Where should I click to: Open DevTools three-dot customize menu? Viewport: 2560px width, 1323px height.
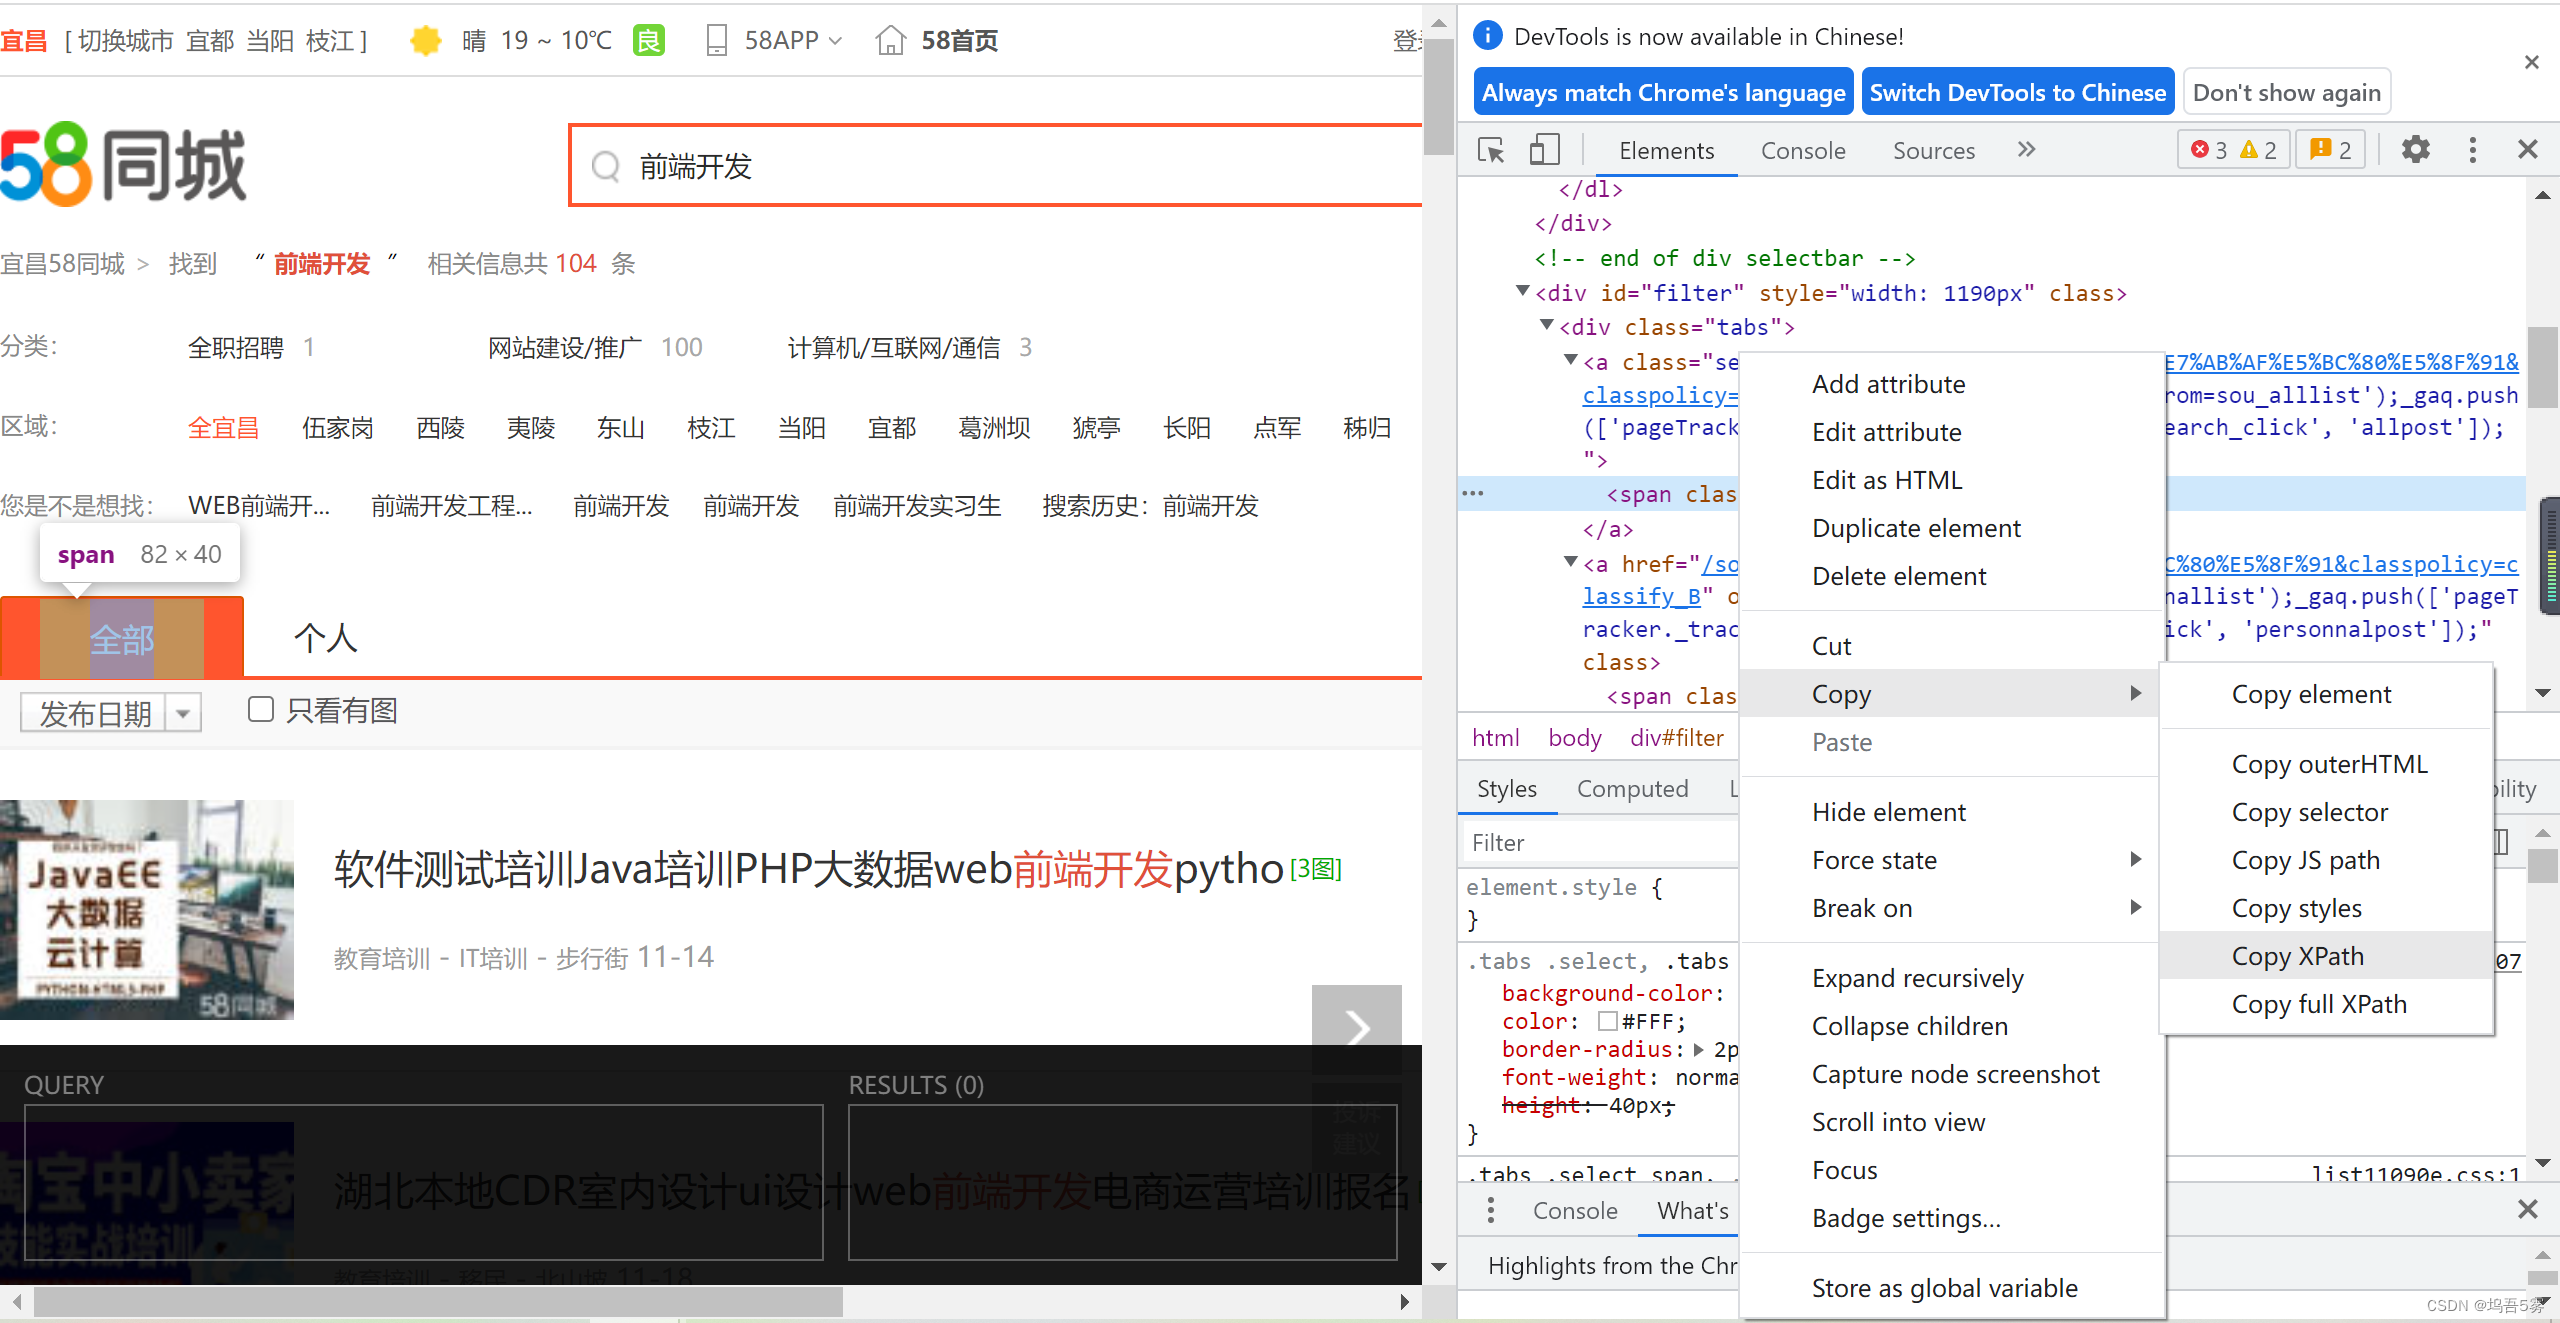[x=2472, y=150]
